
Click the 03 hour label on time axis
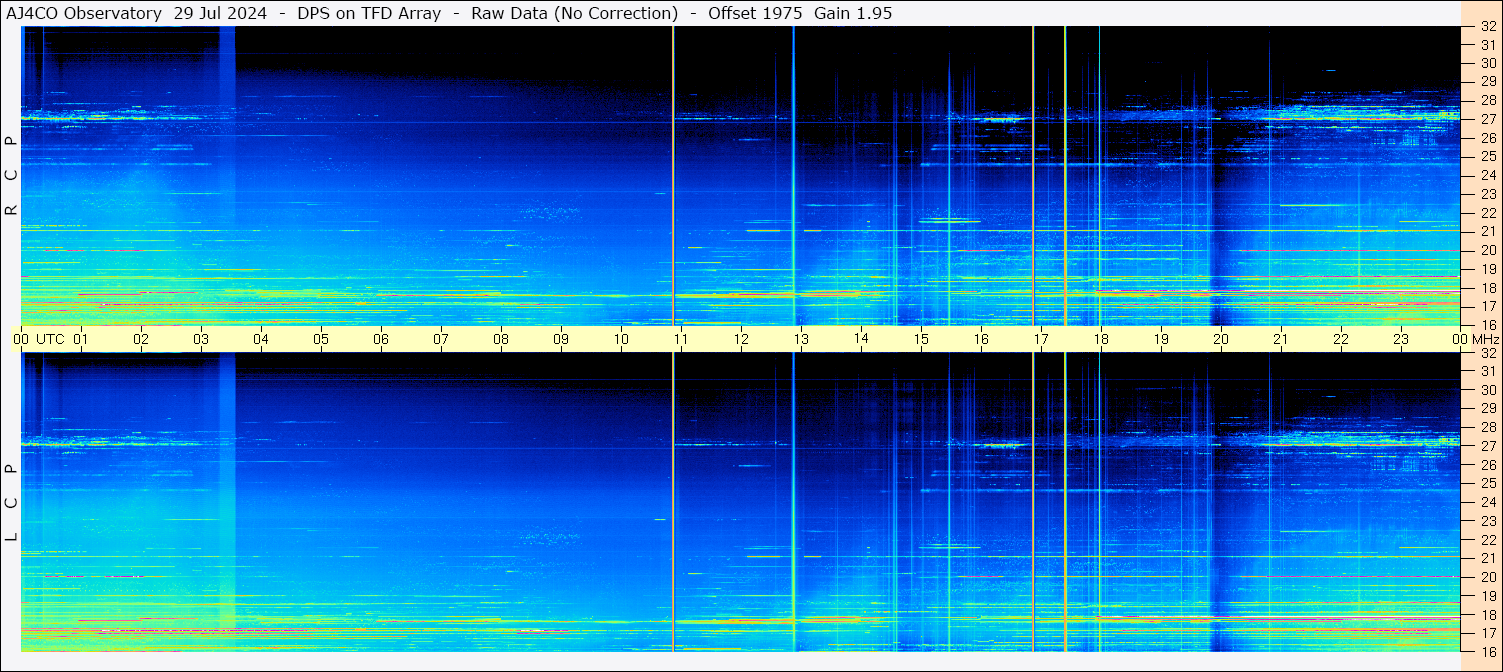[201, 339]
